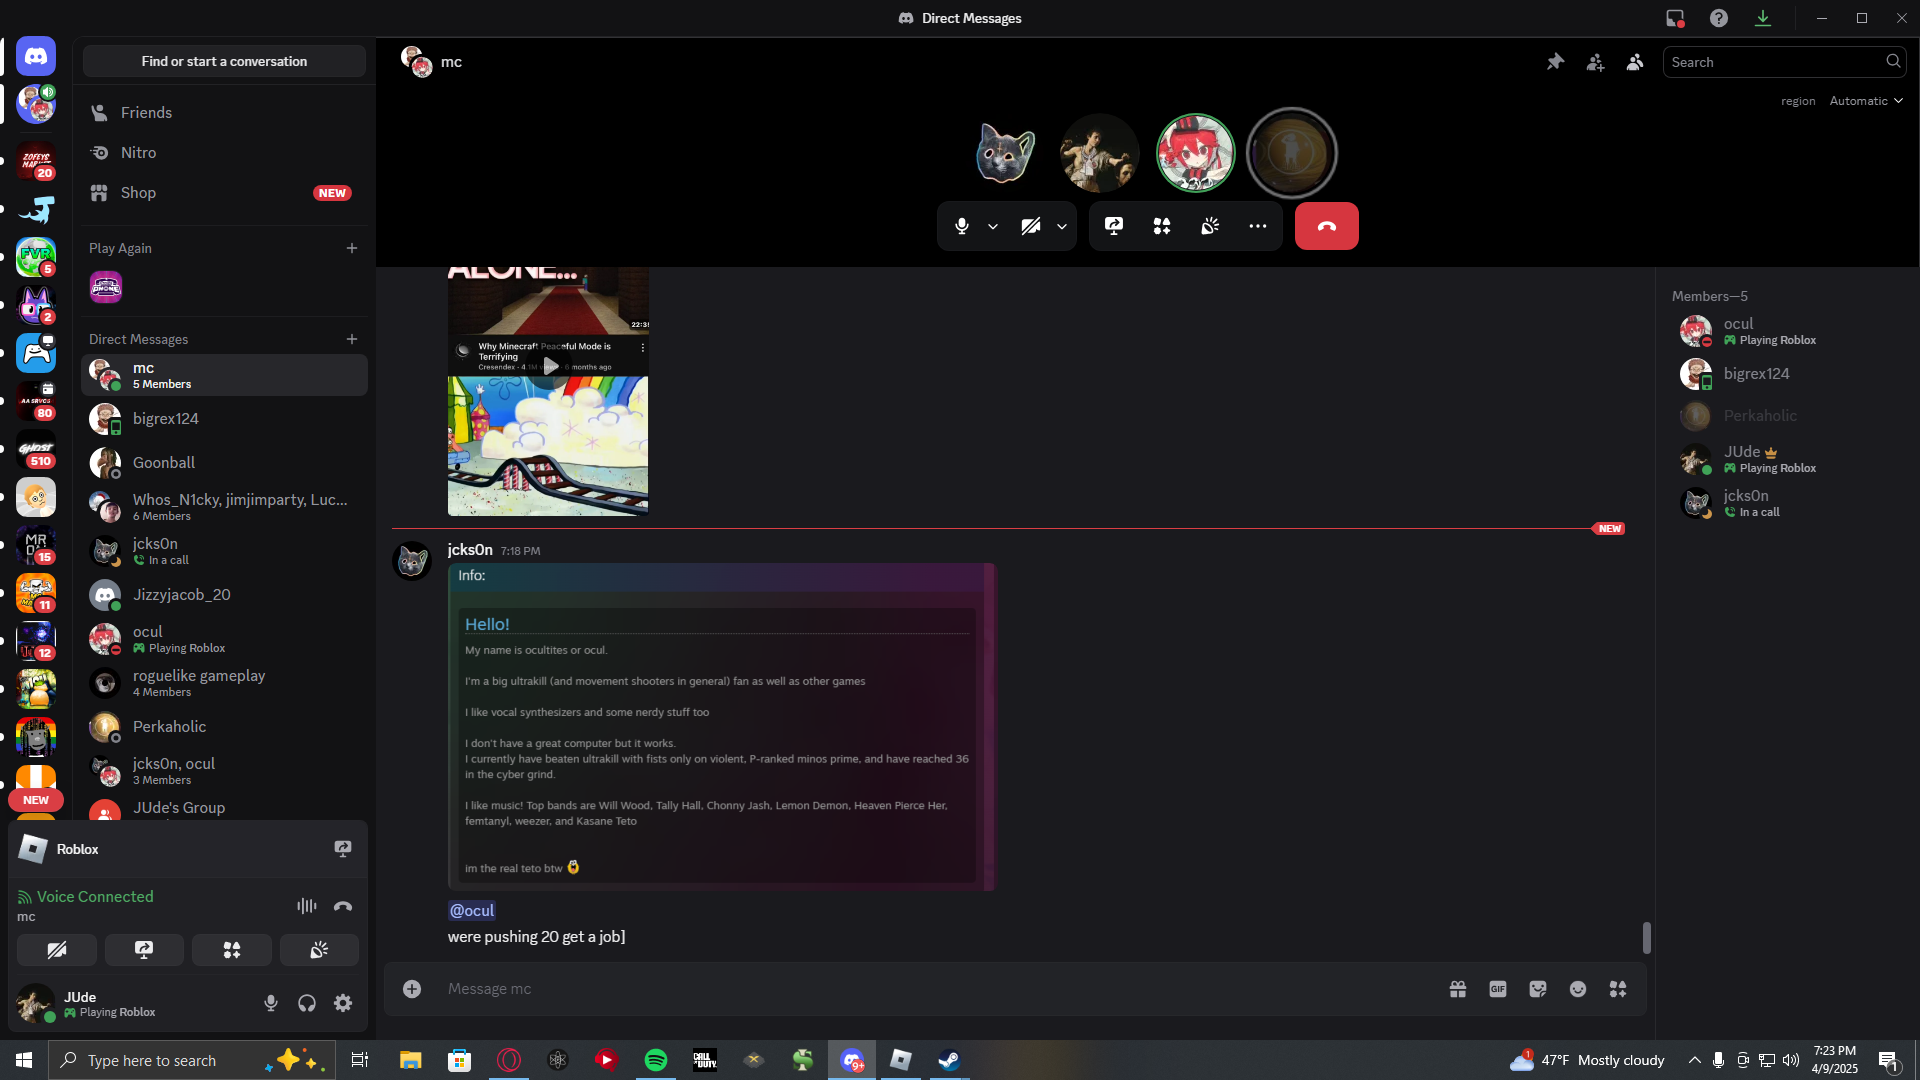Hide the member list using people icon
Viewport: 1920px width, 1080px height.
pos(1635,62)
